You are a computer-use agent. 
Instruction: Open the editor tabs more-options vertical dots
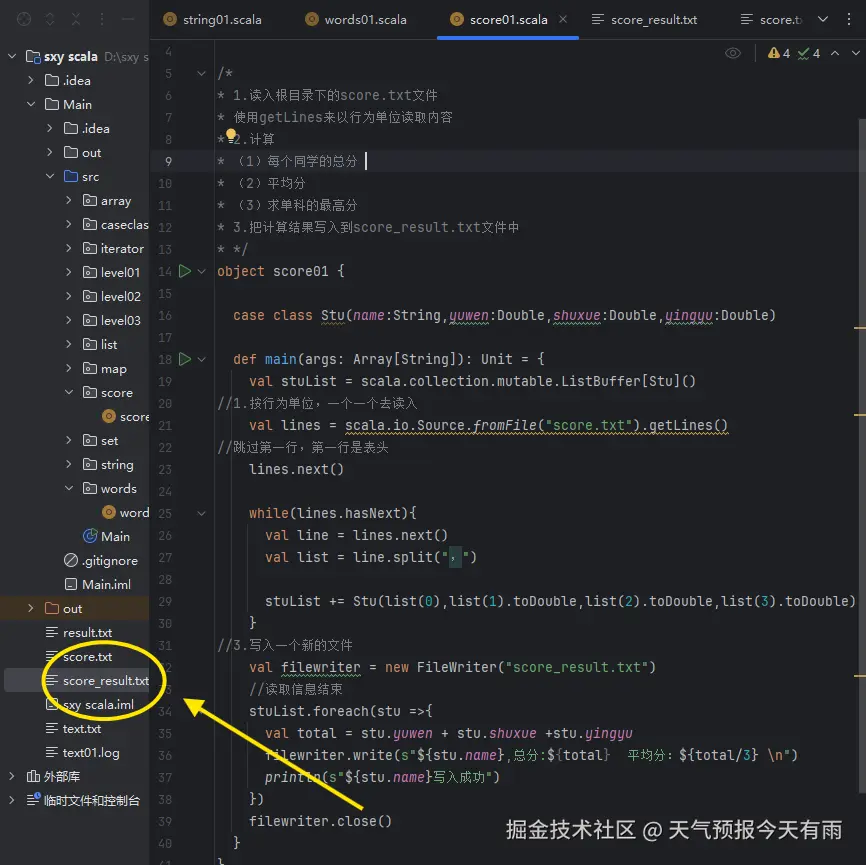[x=849, y=19]
